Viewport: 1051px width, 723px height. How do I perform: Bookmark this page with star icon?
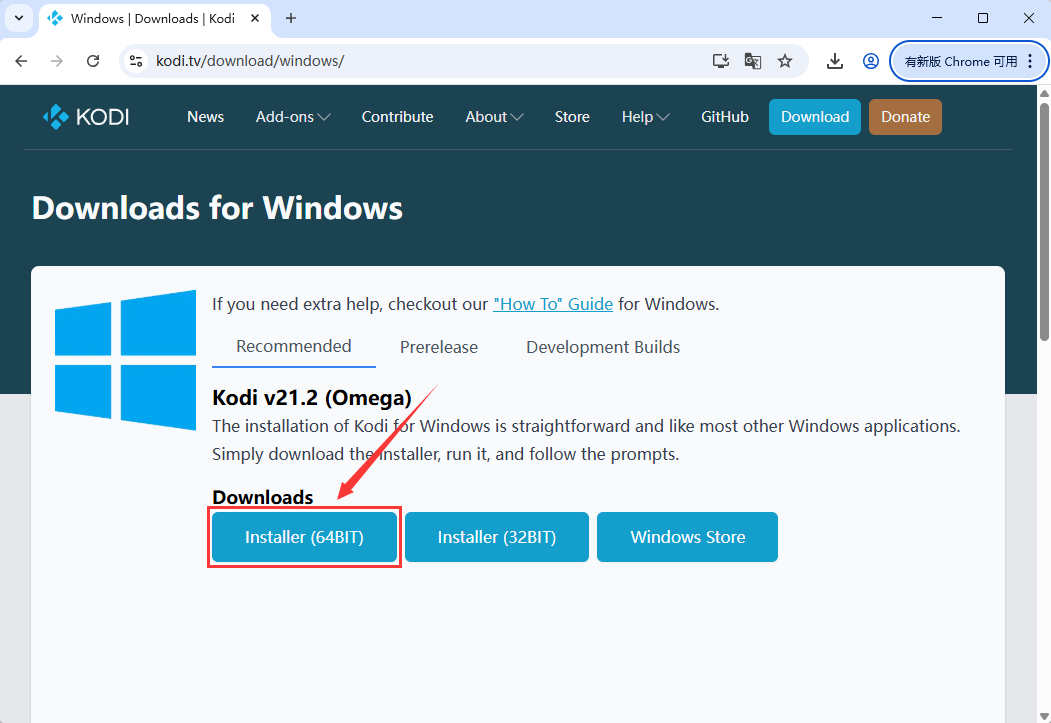[785, 61]
